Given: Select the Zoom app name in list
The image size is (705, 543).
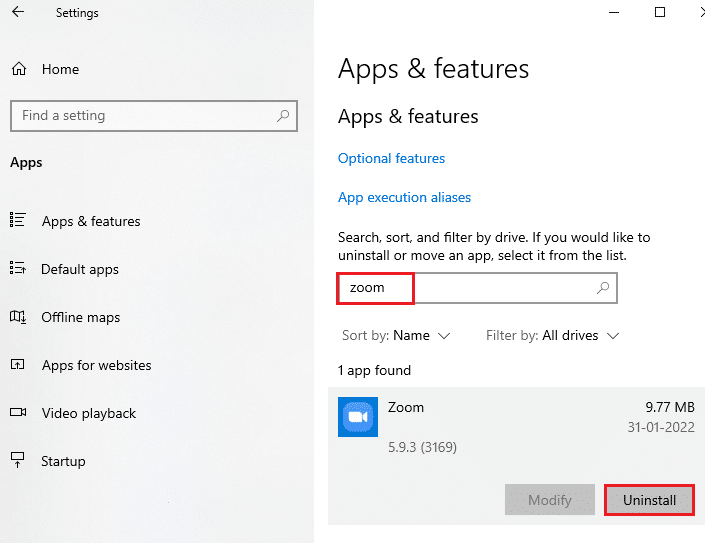Looking at the screenshot, I should tap(406, 407).
